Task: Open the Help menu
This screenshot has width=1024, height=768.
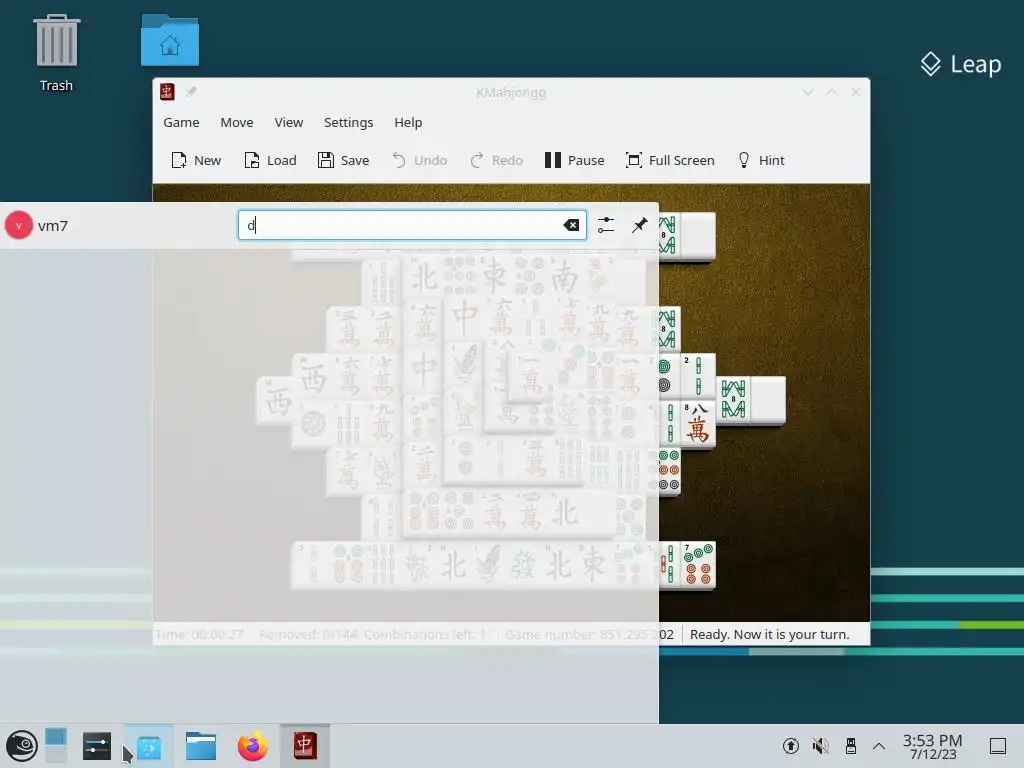Action: (408, 122)
